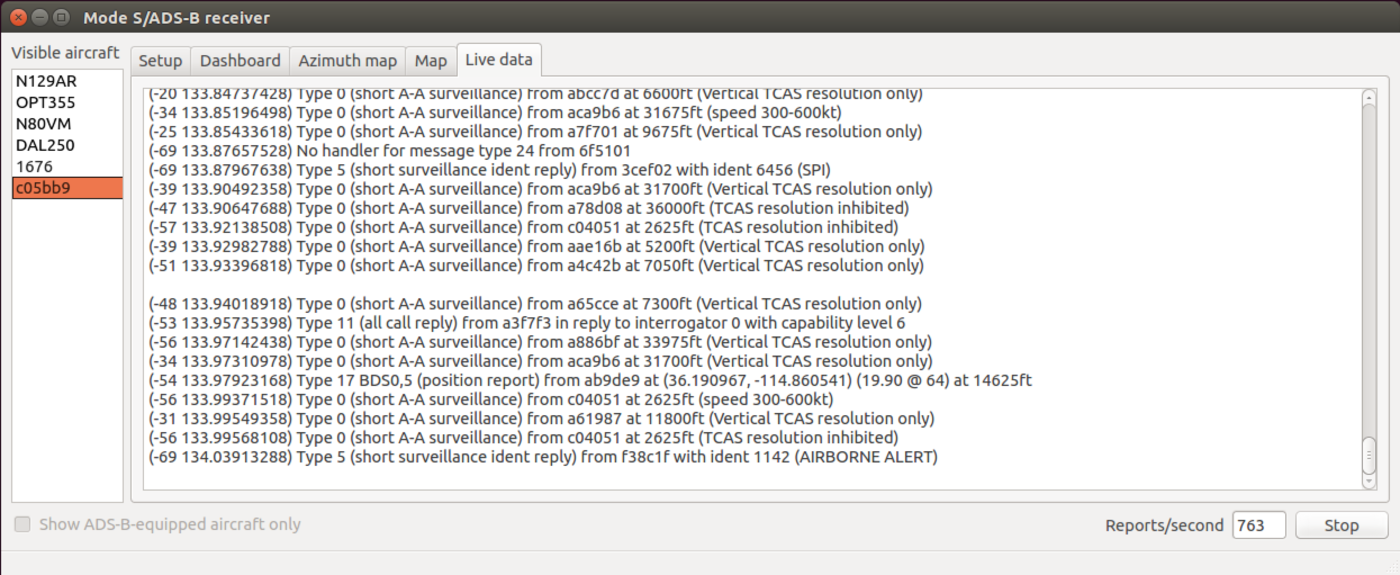1400x575 pixels.
Task: Switch to the Map tab
Action: [x=430, y=60]
